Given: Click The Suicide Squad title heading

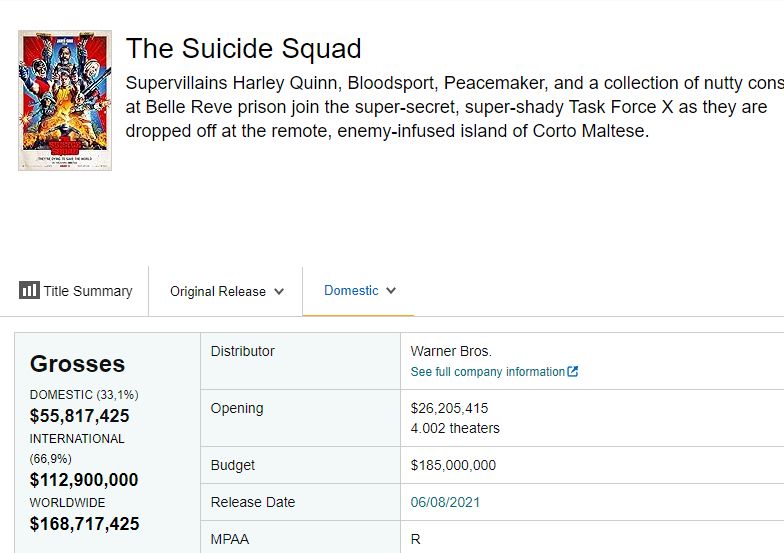Looking at the screenshot, I should (244, 48).
